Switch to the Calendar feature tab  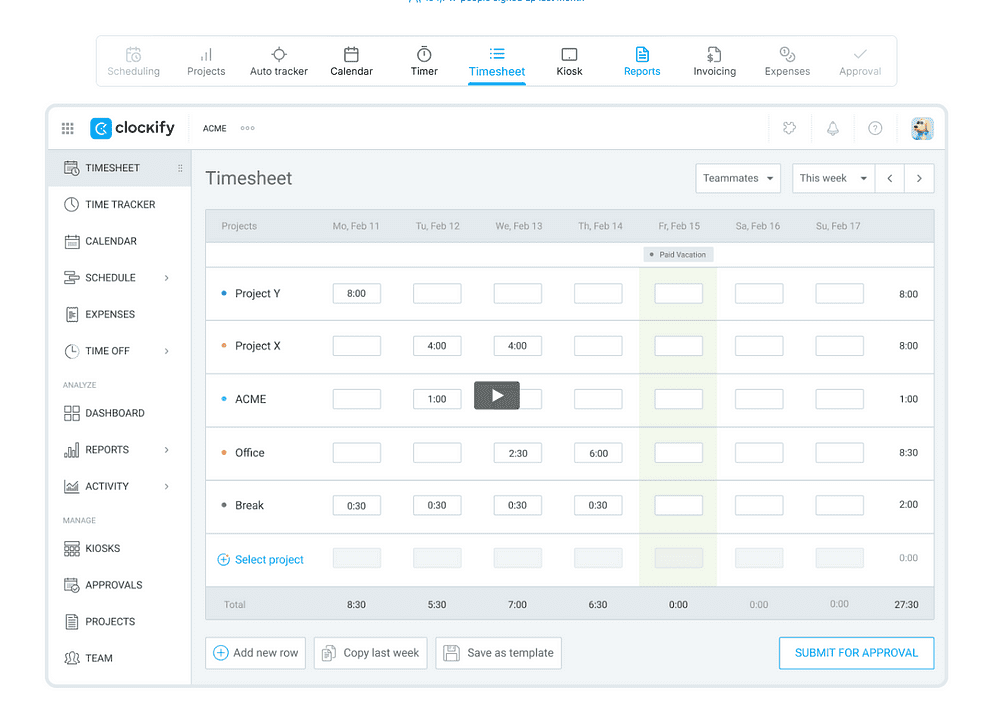point(351,61)
